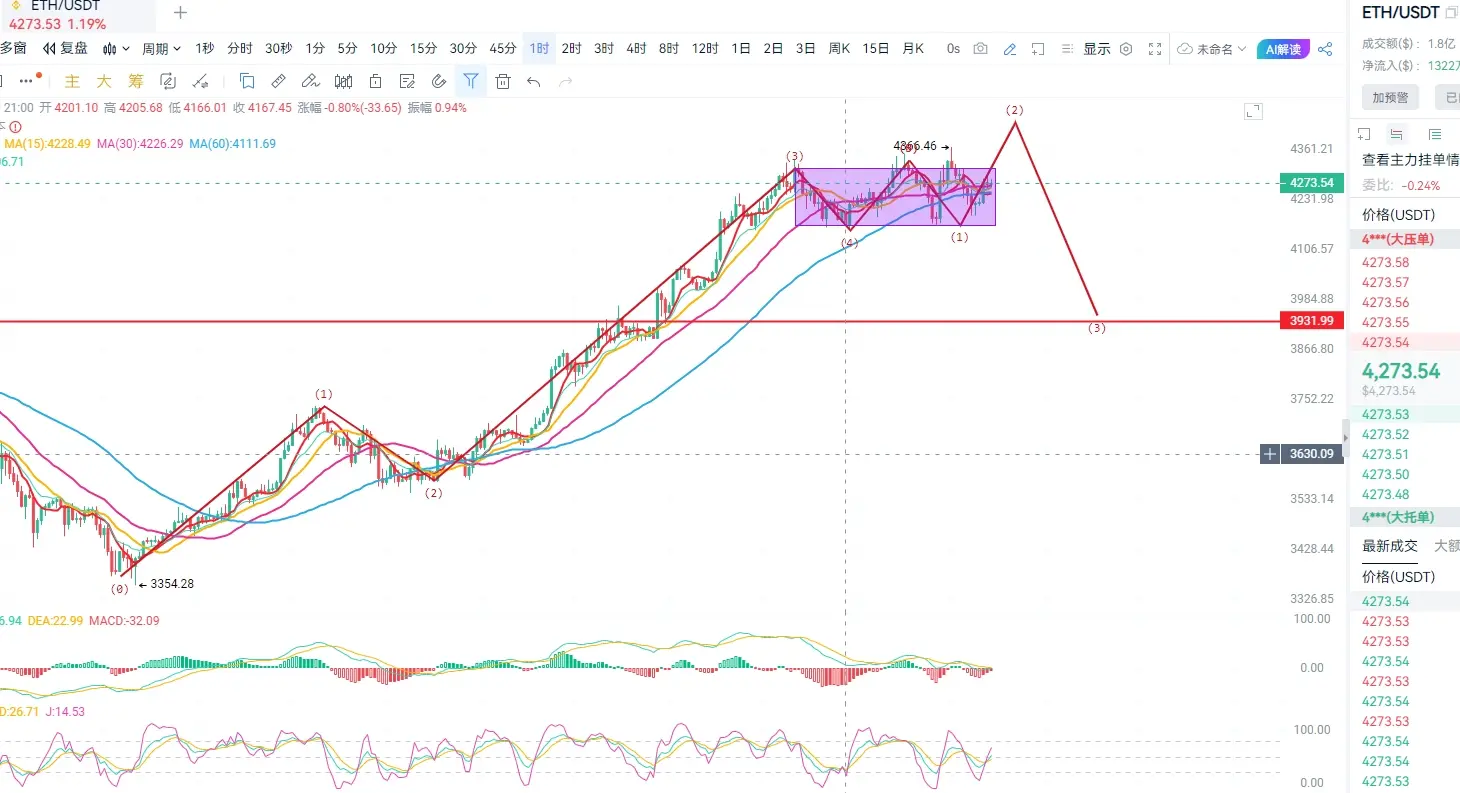Click the list lines icon before 显示
The image size is (1460, 793).
(1067, 48)
